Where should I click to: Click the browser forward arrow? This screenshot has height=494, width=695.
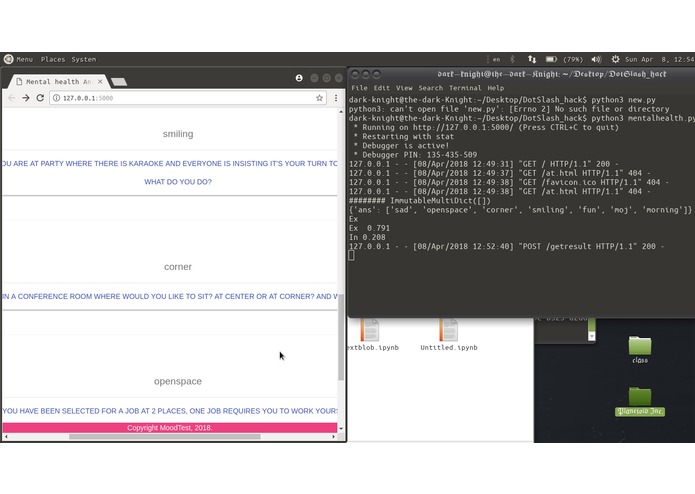click(26, 98)
